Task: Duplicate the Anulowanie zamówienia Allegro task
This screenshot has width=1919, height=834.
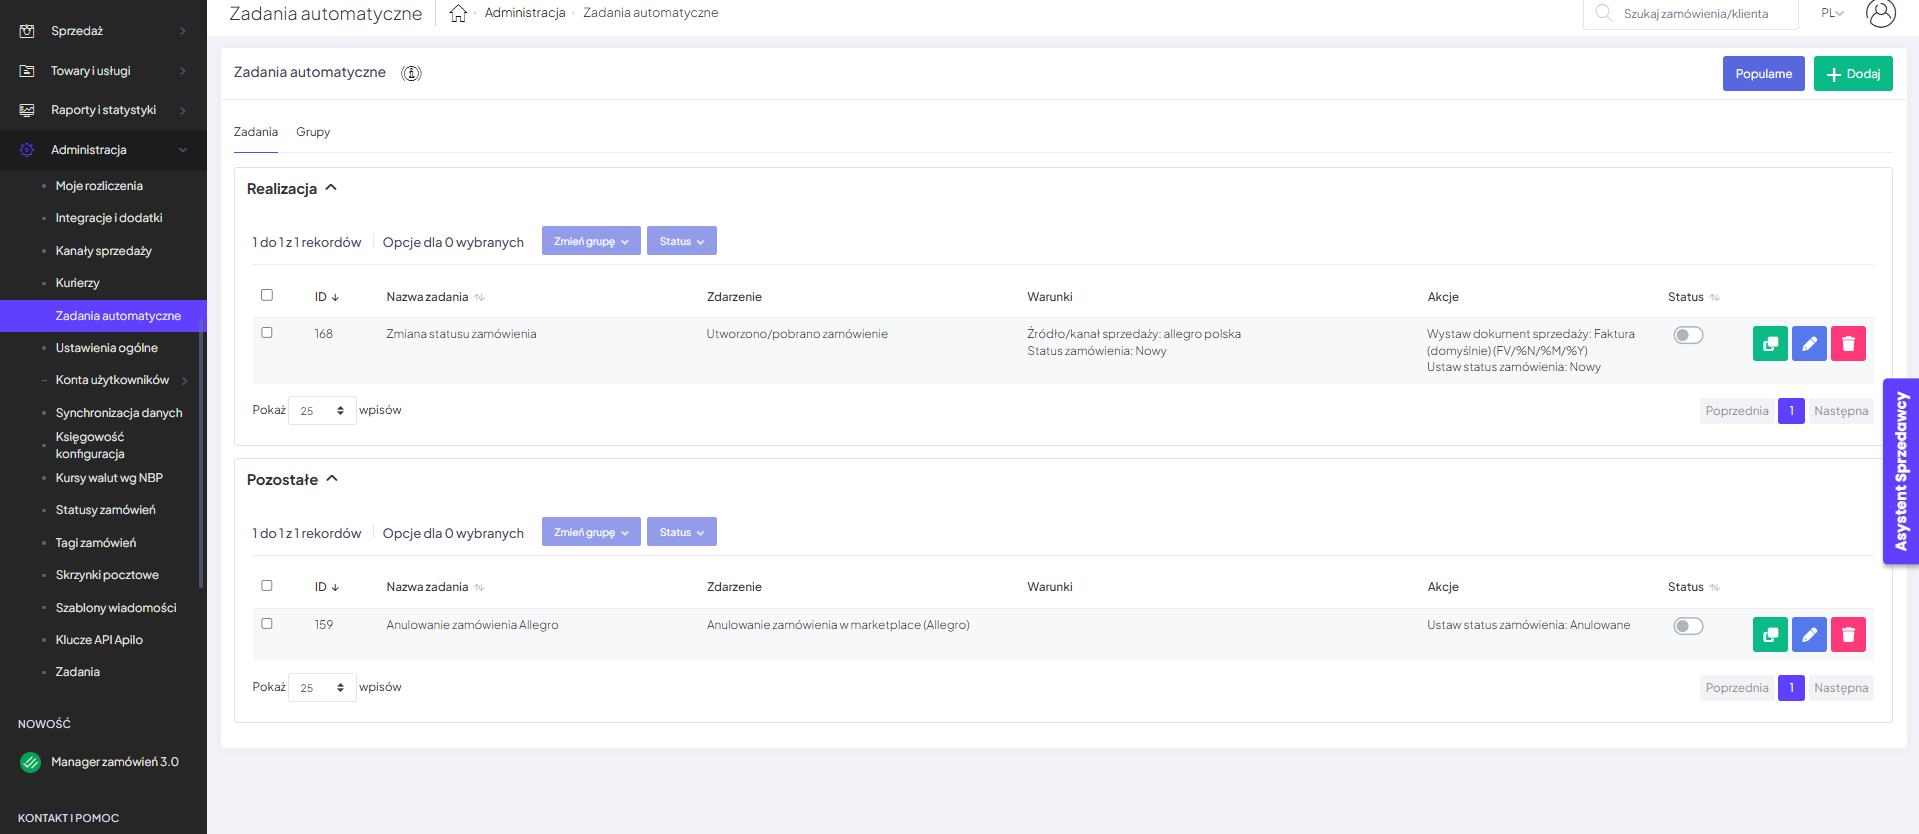Action: (x=1769, y=635)
